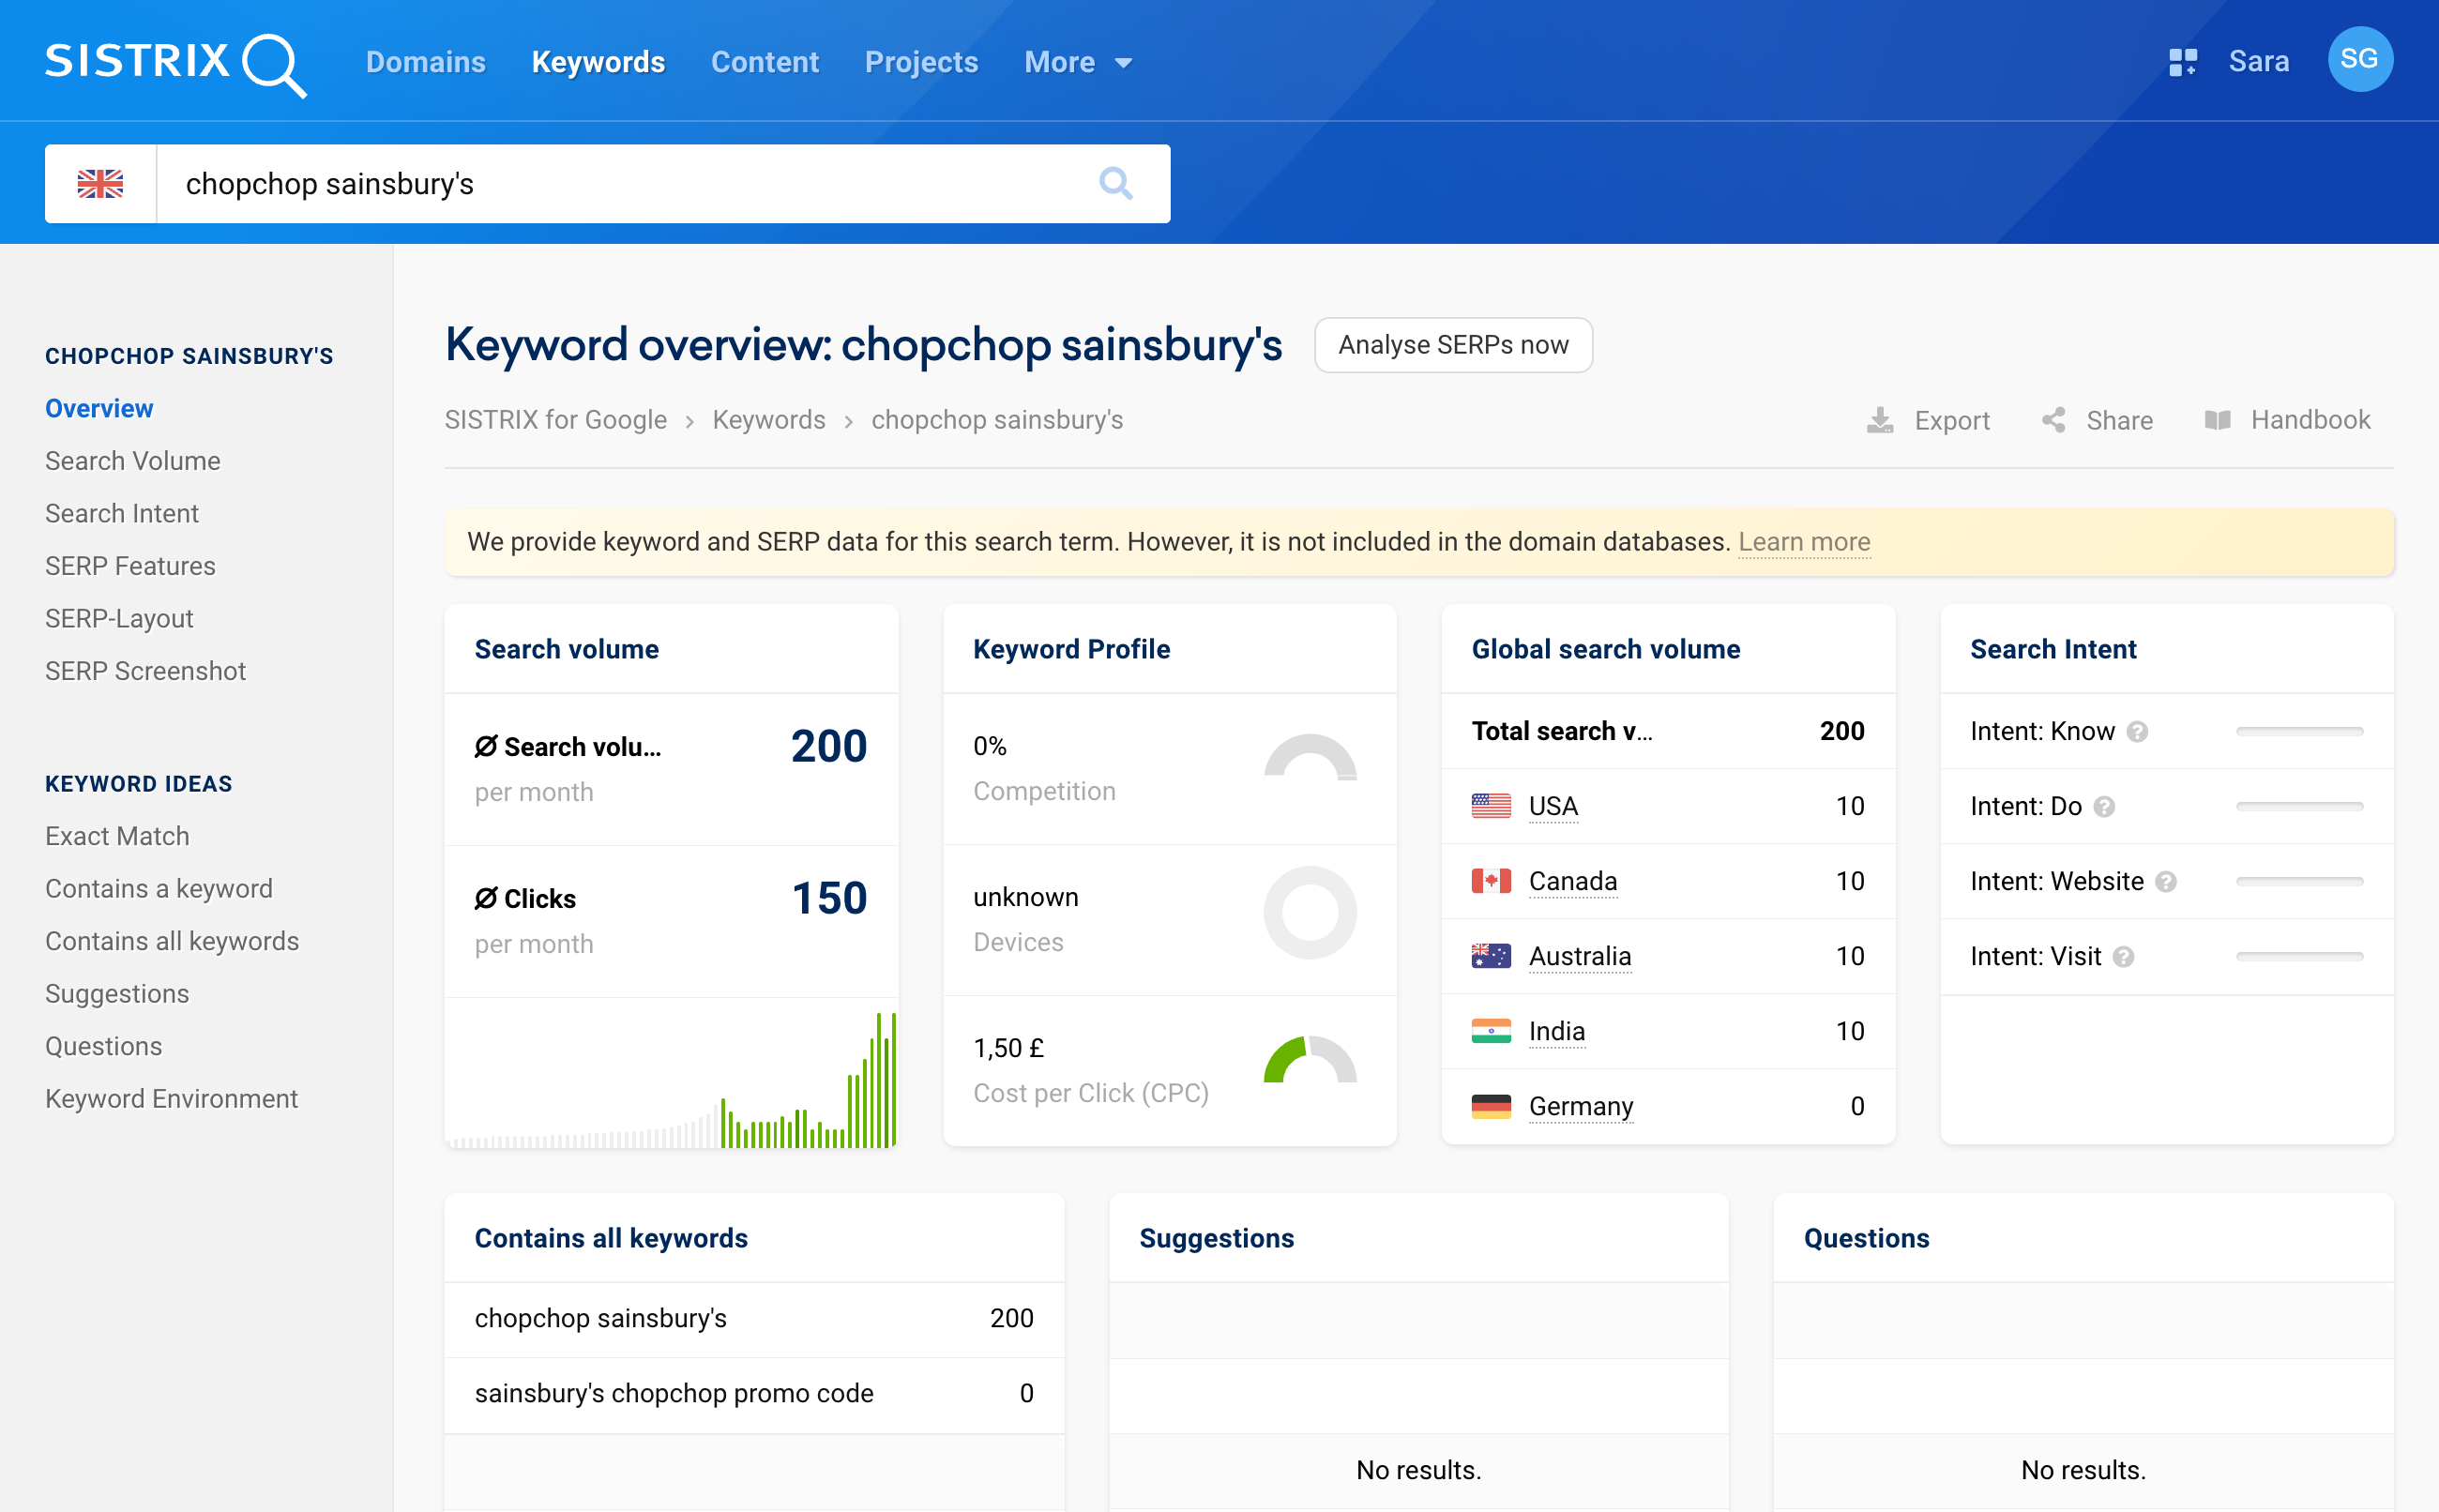Click the search magnifier icon in search box
Viewport: 2439px width, 1512px height.
click(x=1115, y=183)
